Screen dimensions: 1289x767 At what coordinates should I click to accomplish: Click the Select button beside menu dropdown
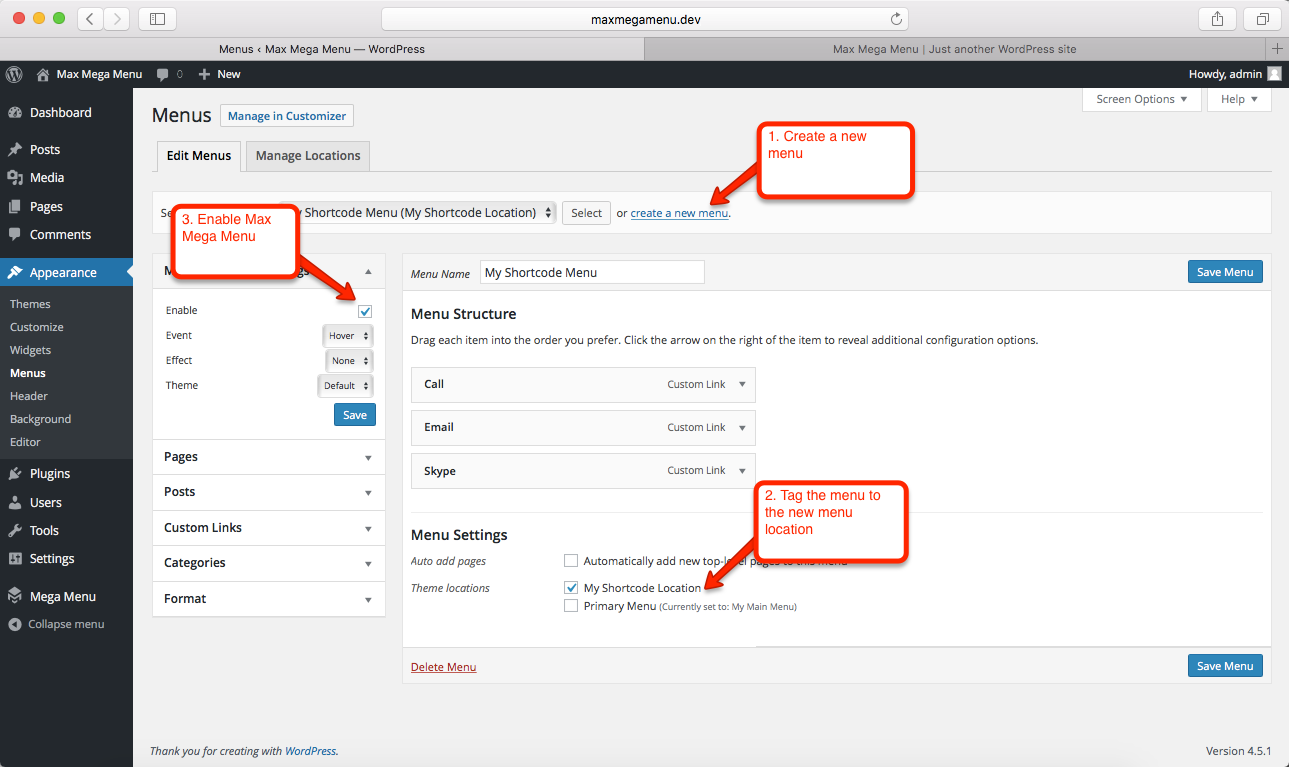click(587, 213)
